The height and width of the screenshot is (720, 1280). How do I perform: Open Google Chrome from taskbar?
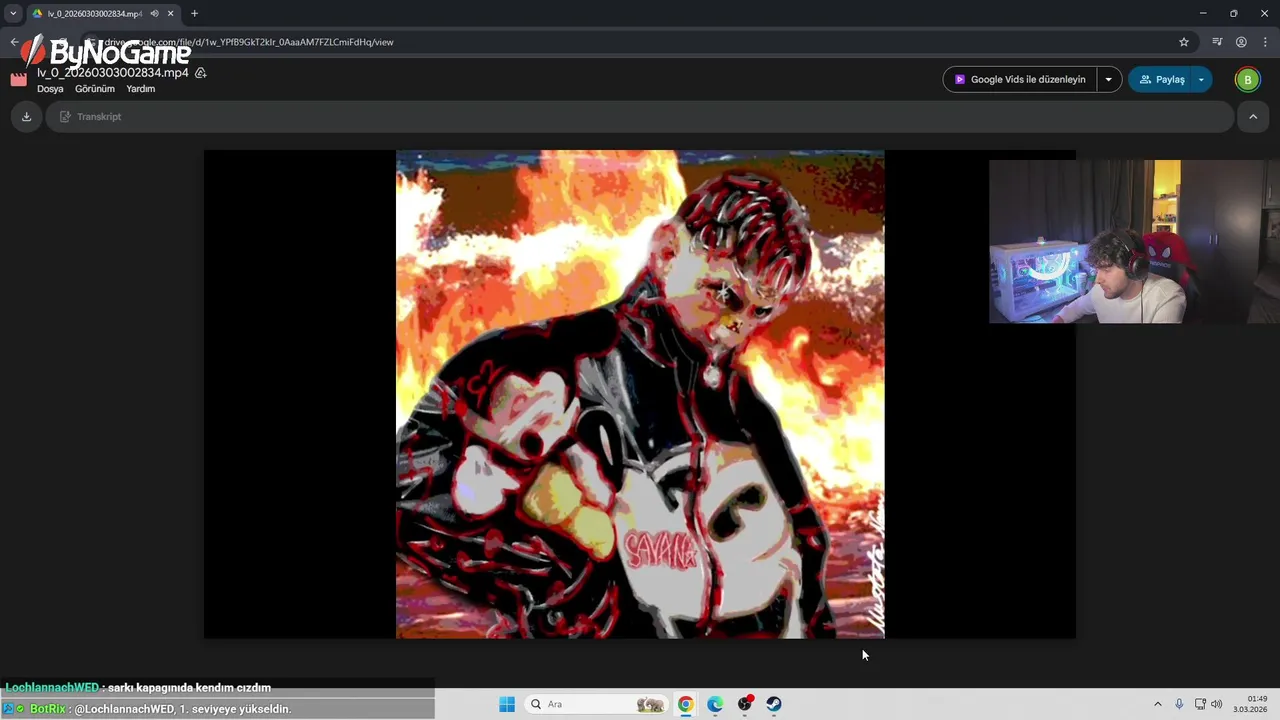(685, 704)
